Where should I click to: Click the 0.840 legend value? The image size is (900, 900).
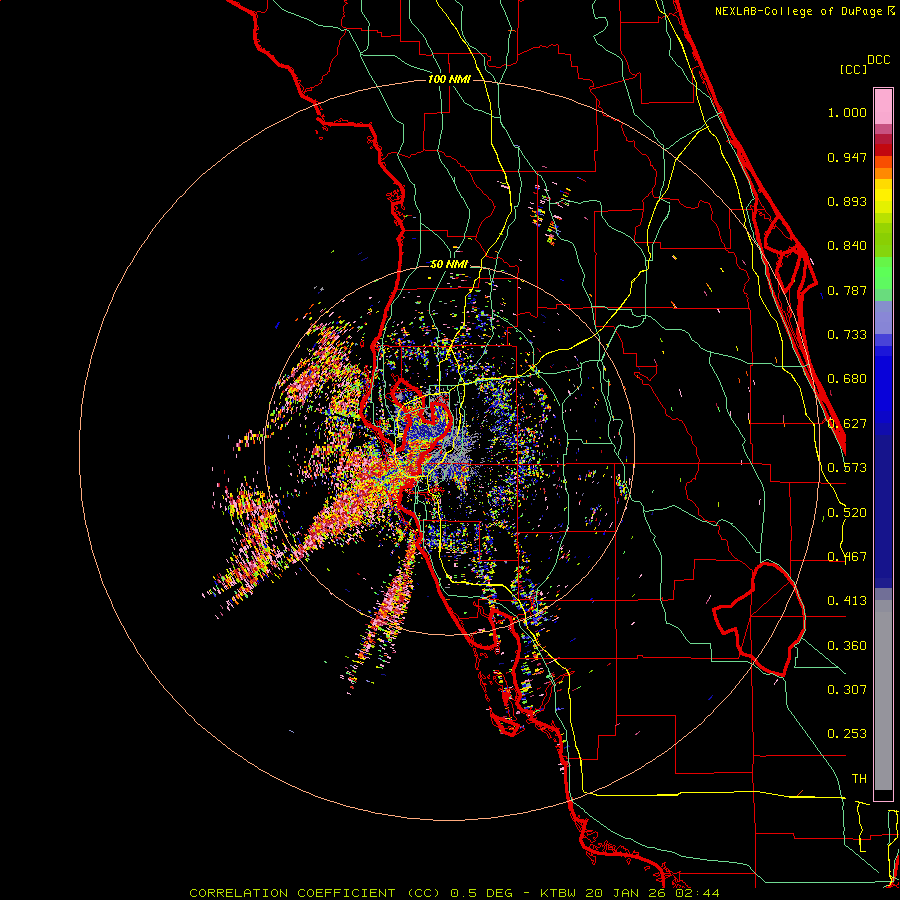[847, 246]
